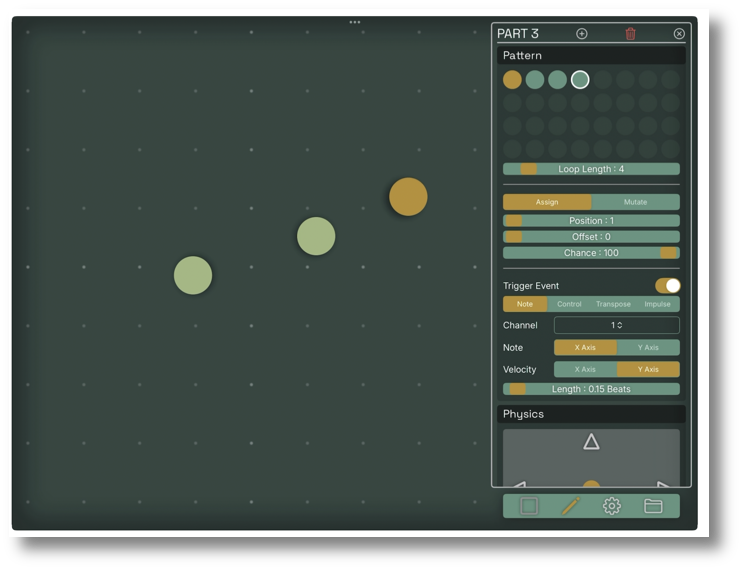The image size is (742, 570).
Task: Click the up triangle in Physics pad
Action: pyautogui.click(x=591, y=442)
